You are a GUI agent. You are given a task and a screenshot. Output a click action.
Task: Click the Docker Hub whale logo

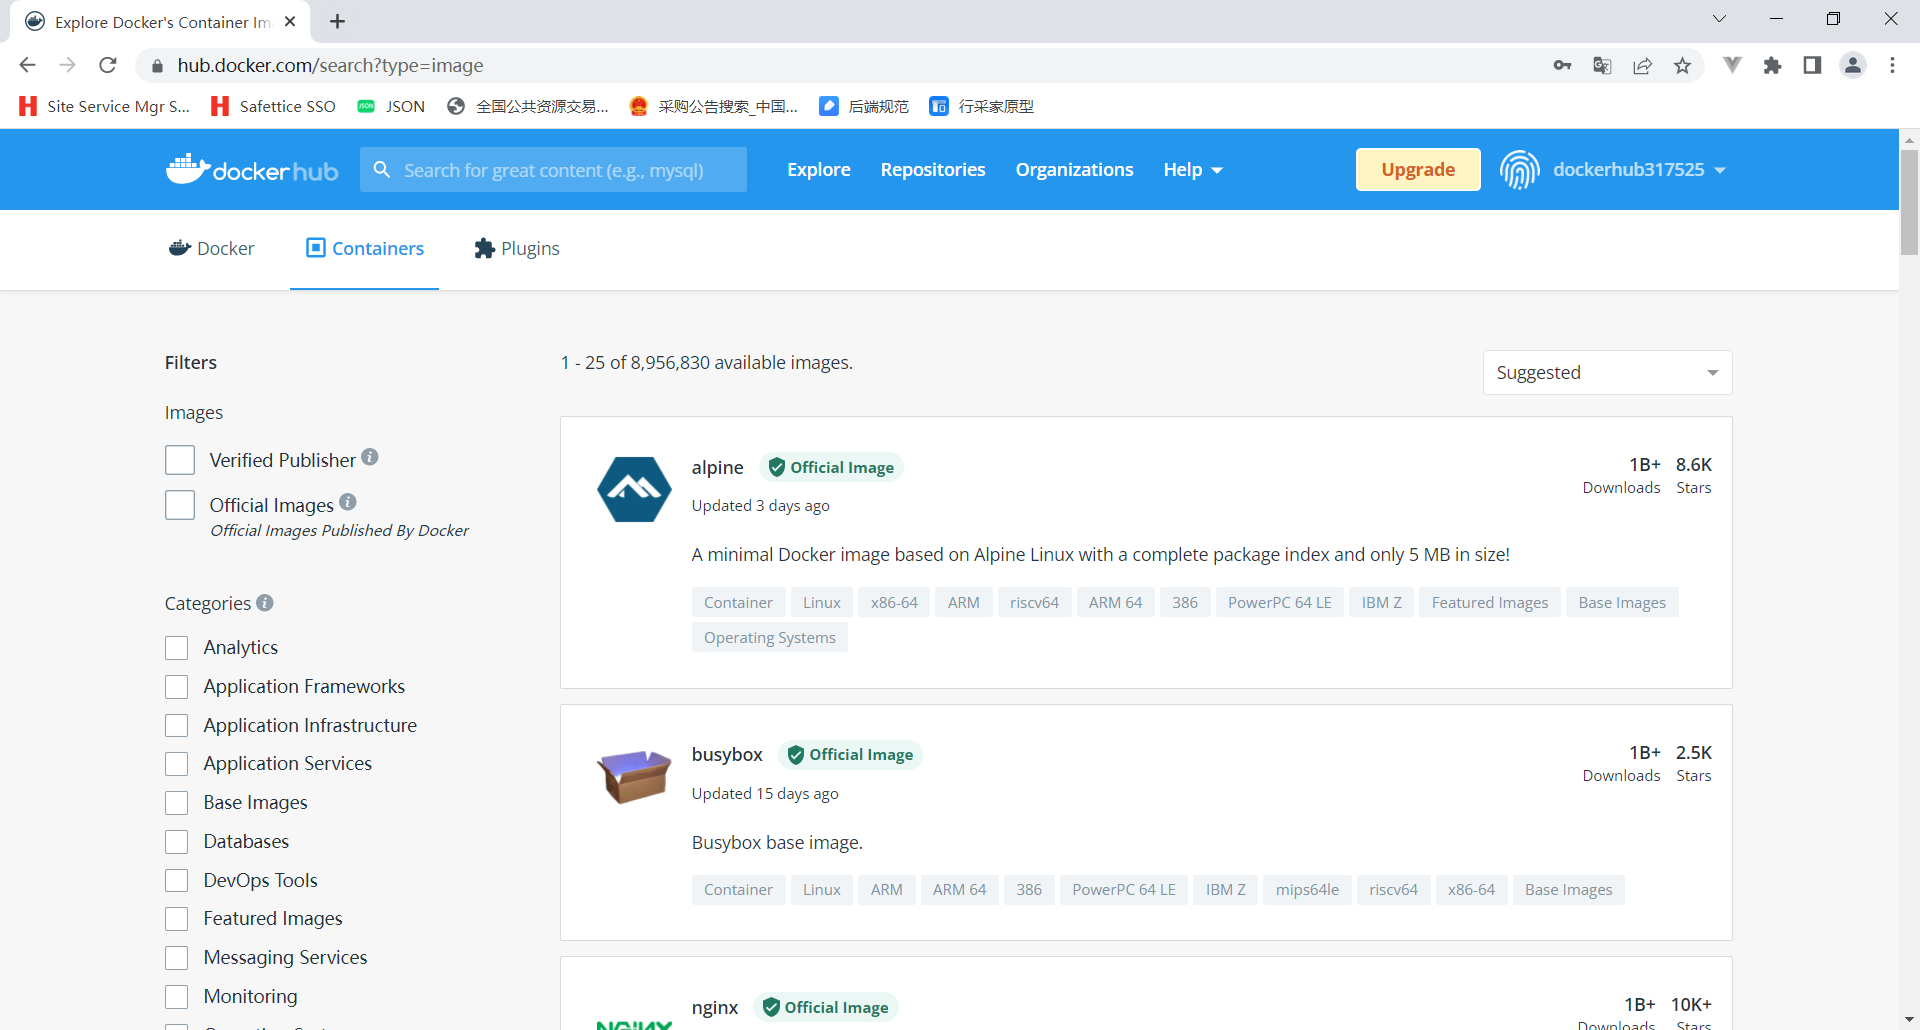[252, 169]
